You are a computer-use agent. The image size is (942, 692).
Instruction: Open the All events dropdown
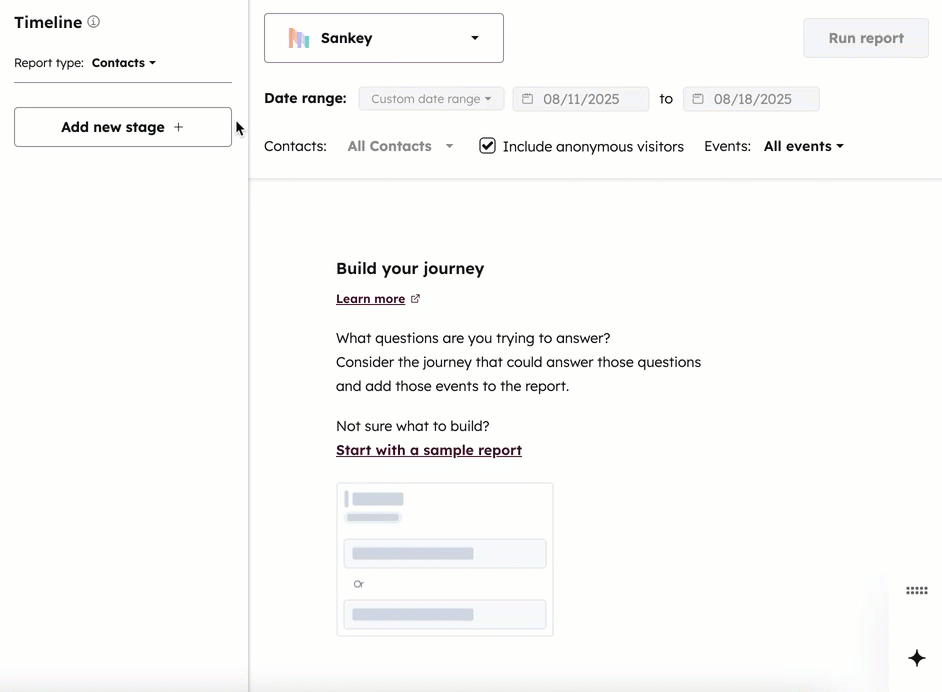coord(803,146)
